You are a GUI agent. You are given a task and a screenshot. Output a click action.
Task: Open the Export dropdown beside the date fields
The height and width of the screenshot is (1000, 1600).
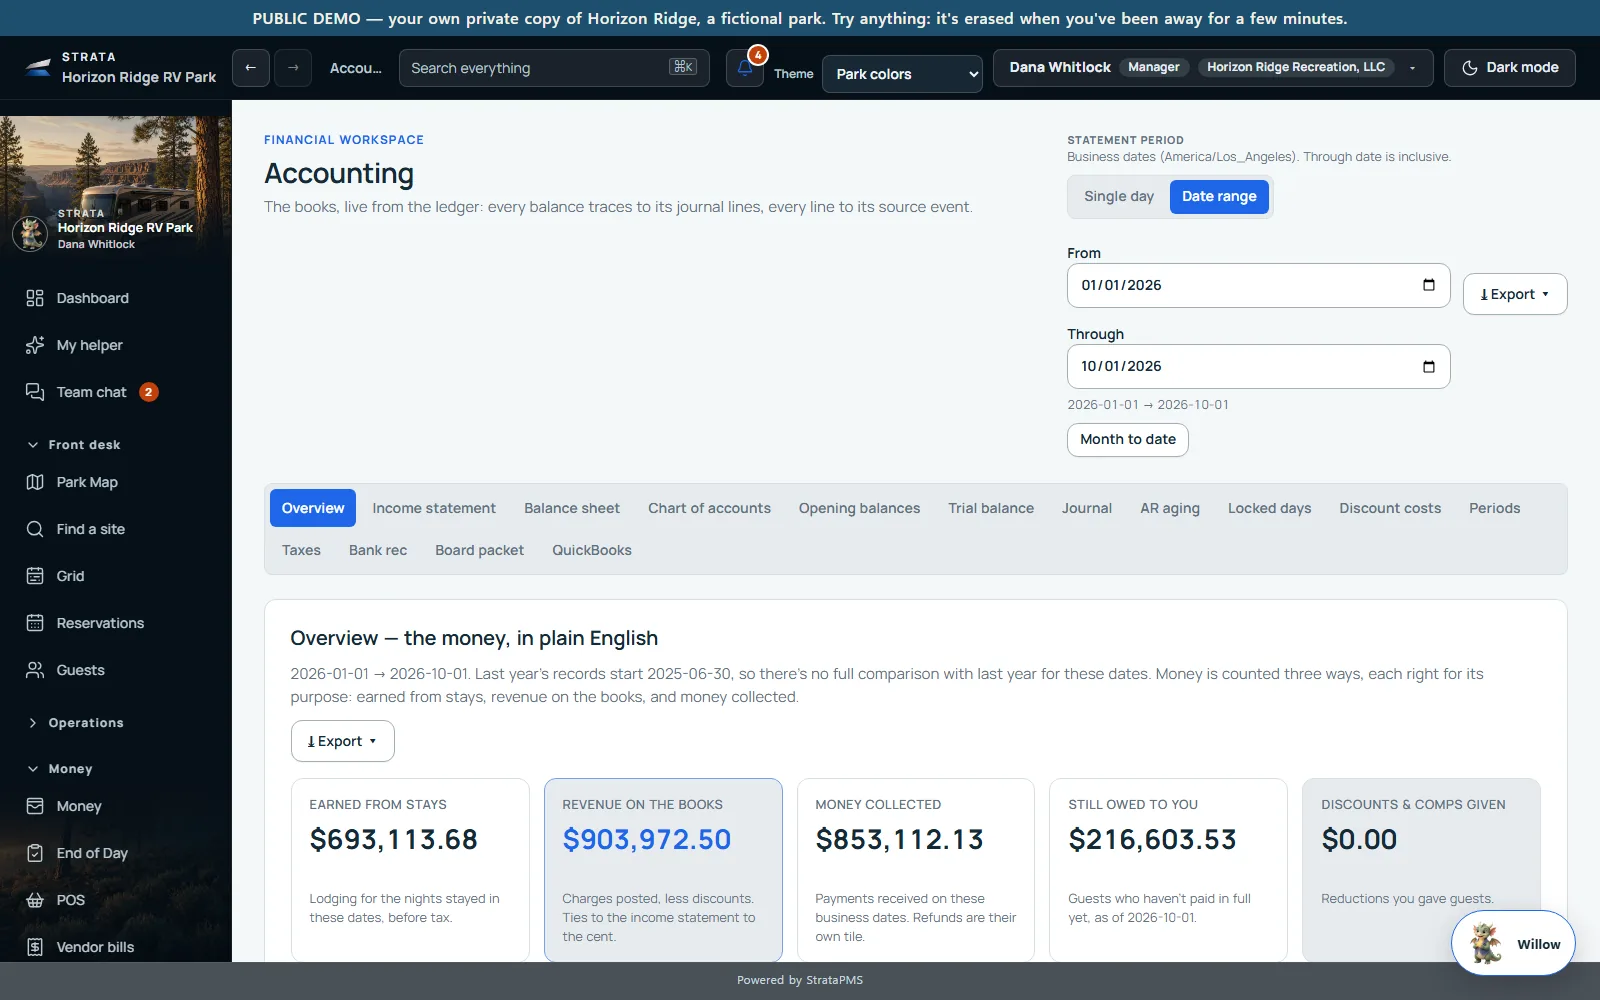coord(1515,294)
